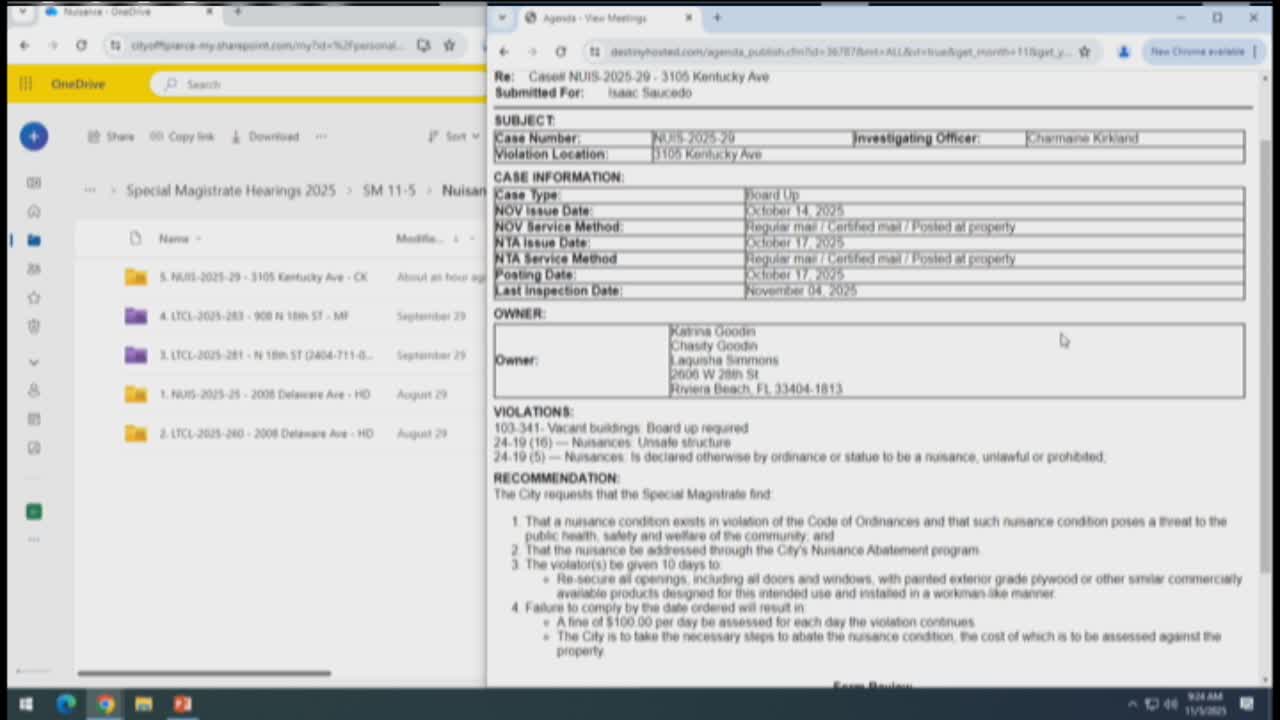Open the tab search dropdown in OneDrive window
1280x720 pixels.
pyautogui.click(x=23, y=12)
